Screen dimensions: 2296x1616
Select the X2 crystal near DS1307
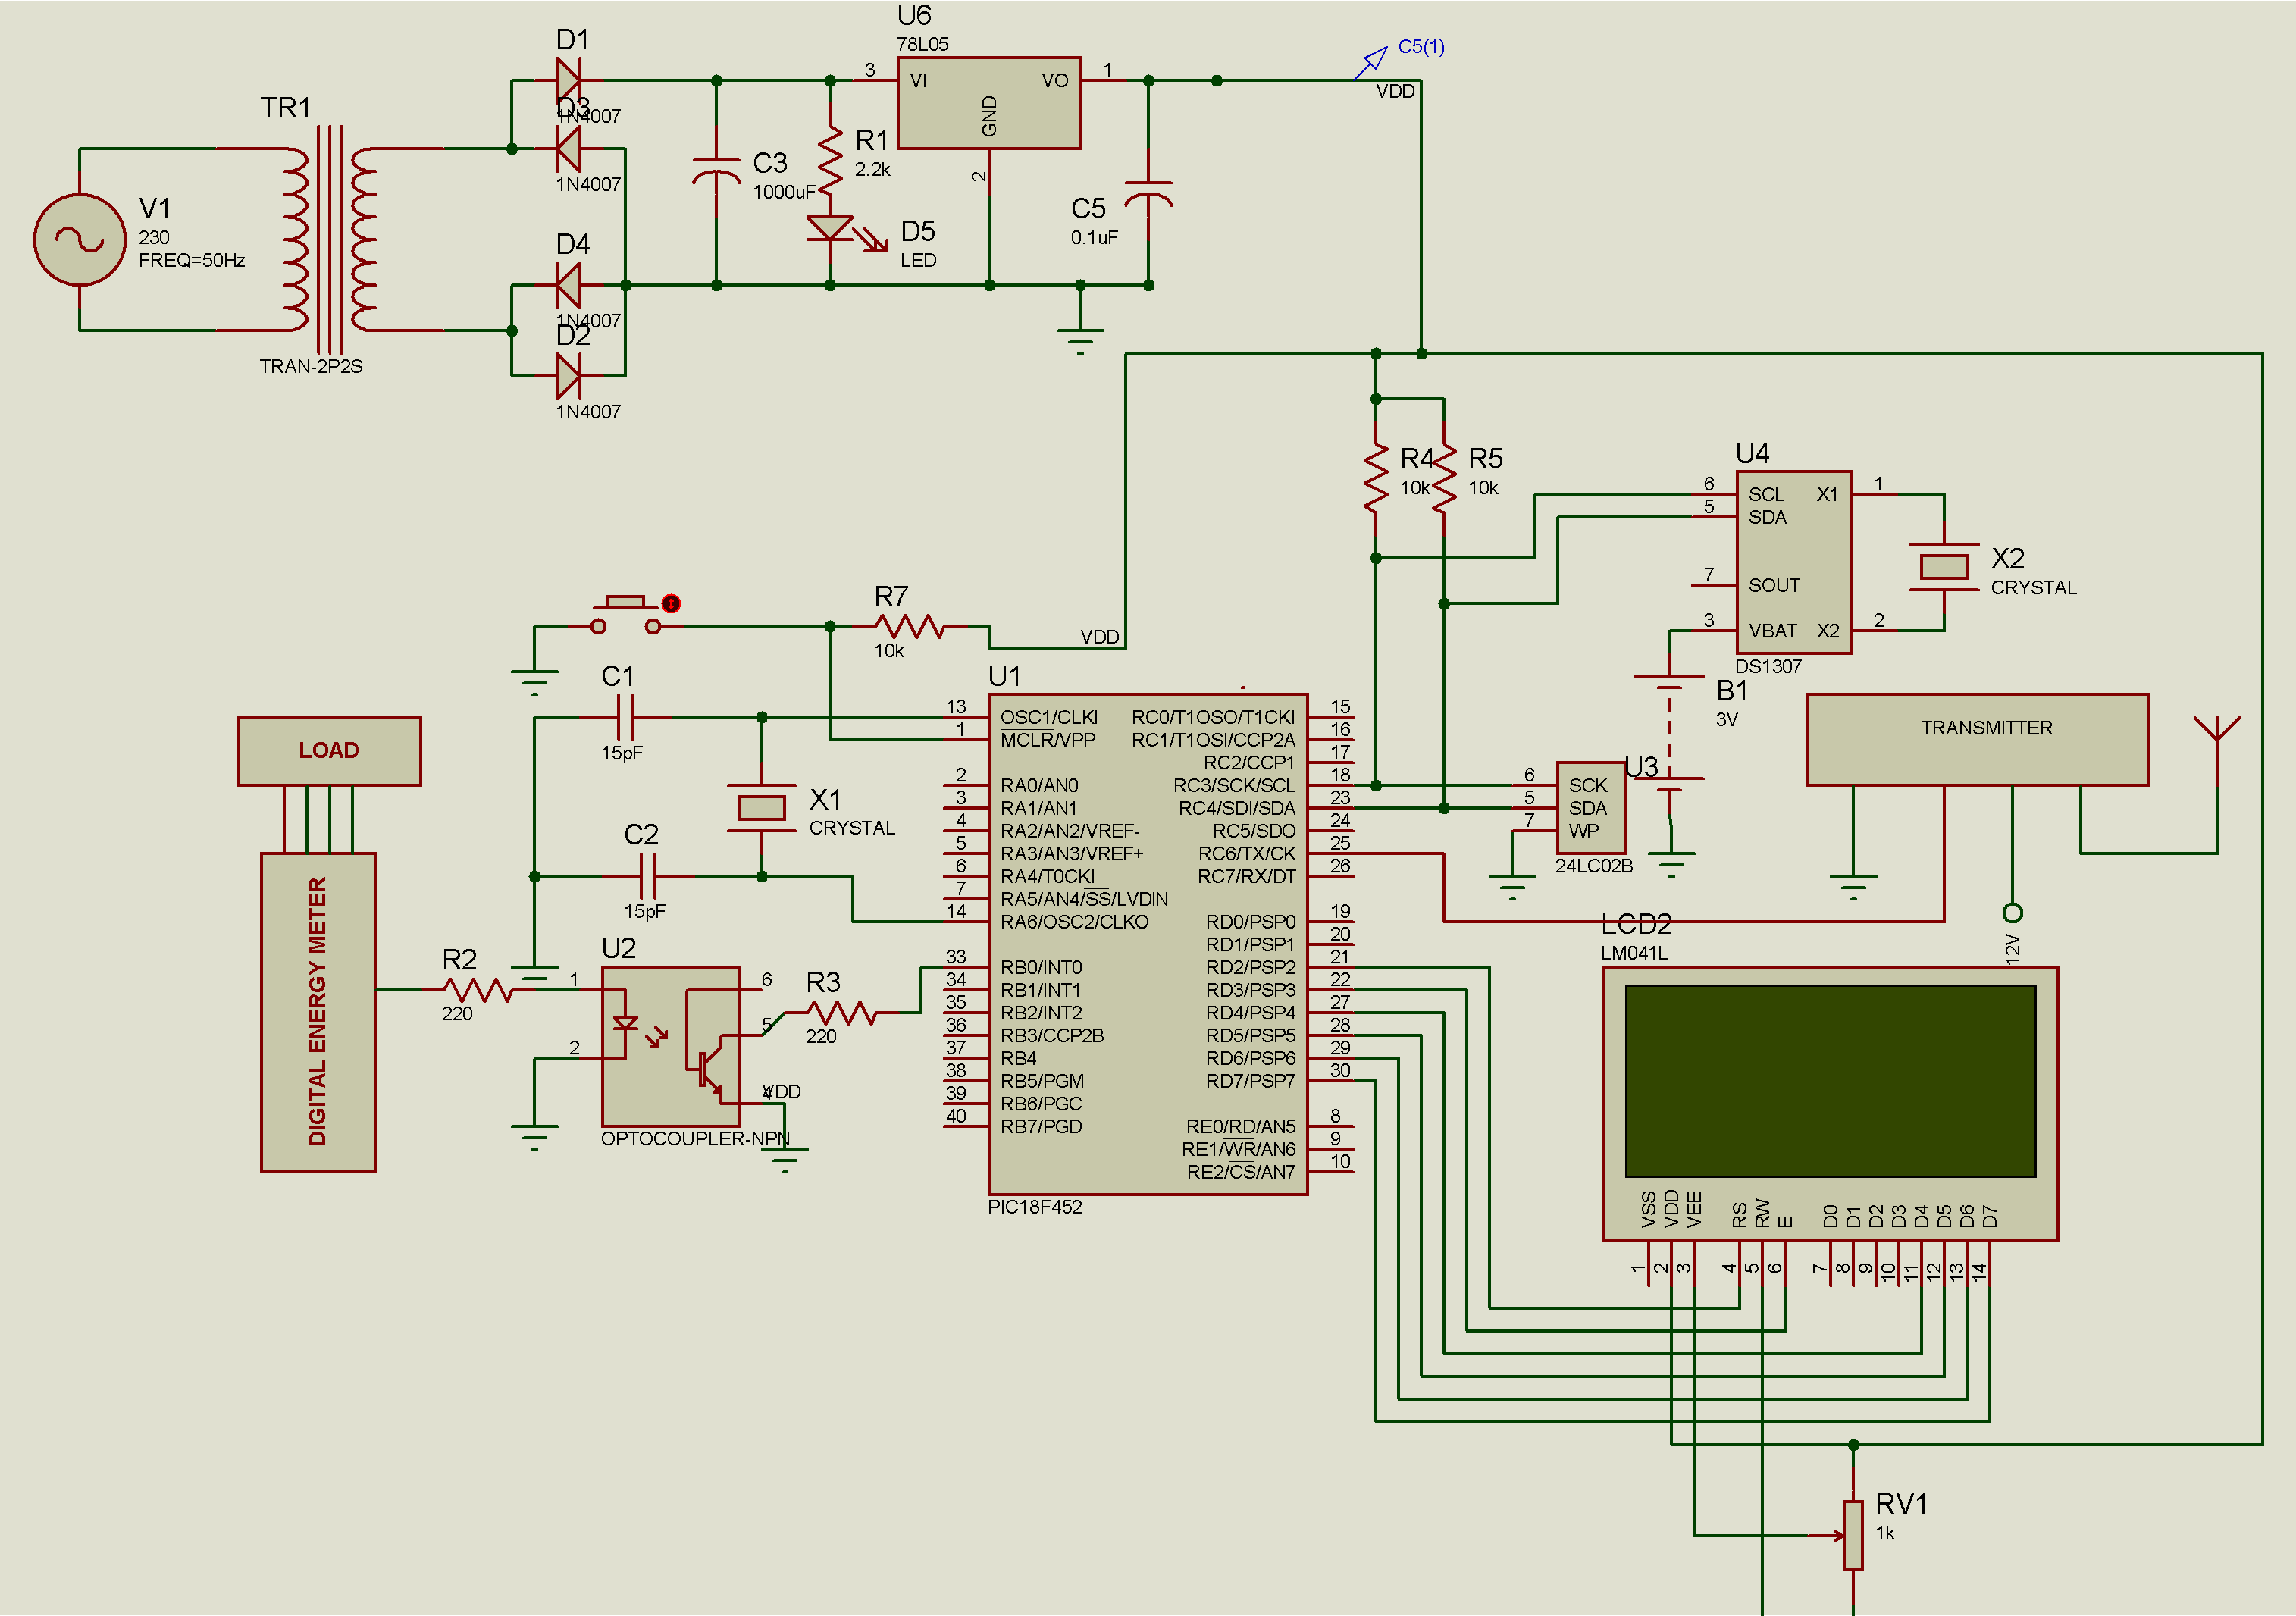pyautogui.click(x=1943, y=566)
